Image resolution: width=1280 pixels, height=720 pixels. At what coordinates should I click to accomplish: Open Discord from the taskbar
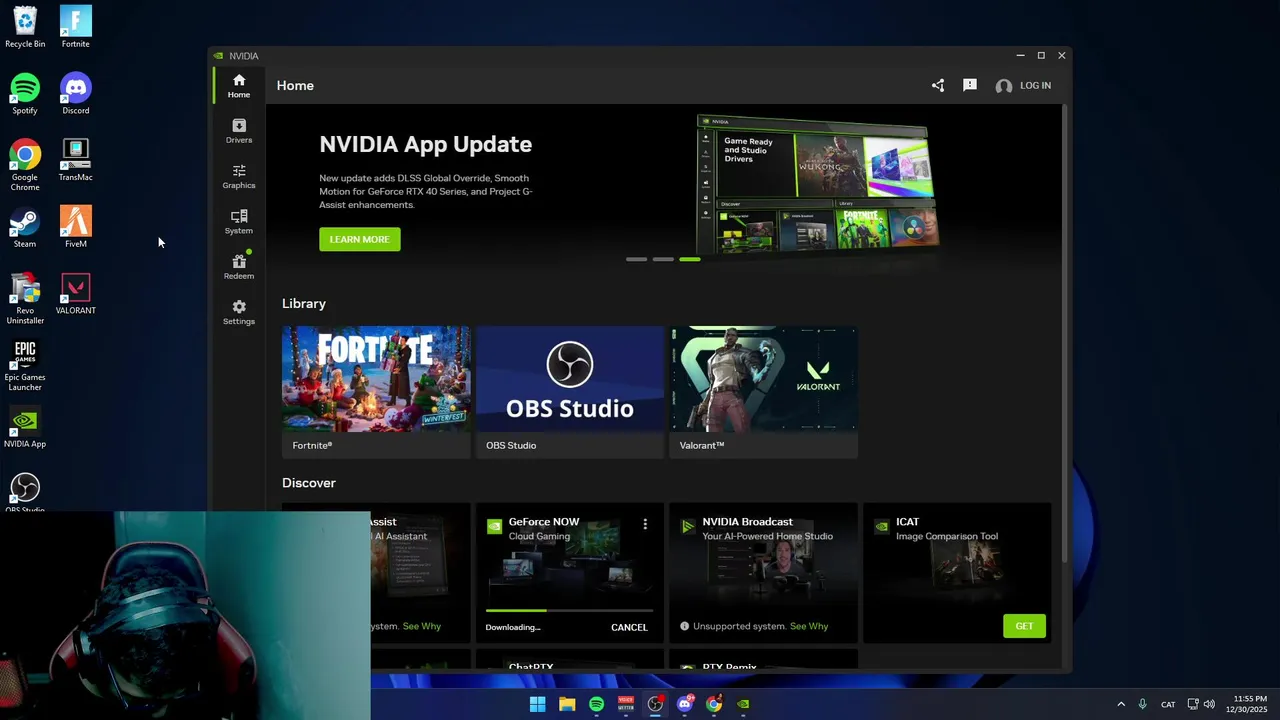685,704
